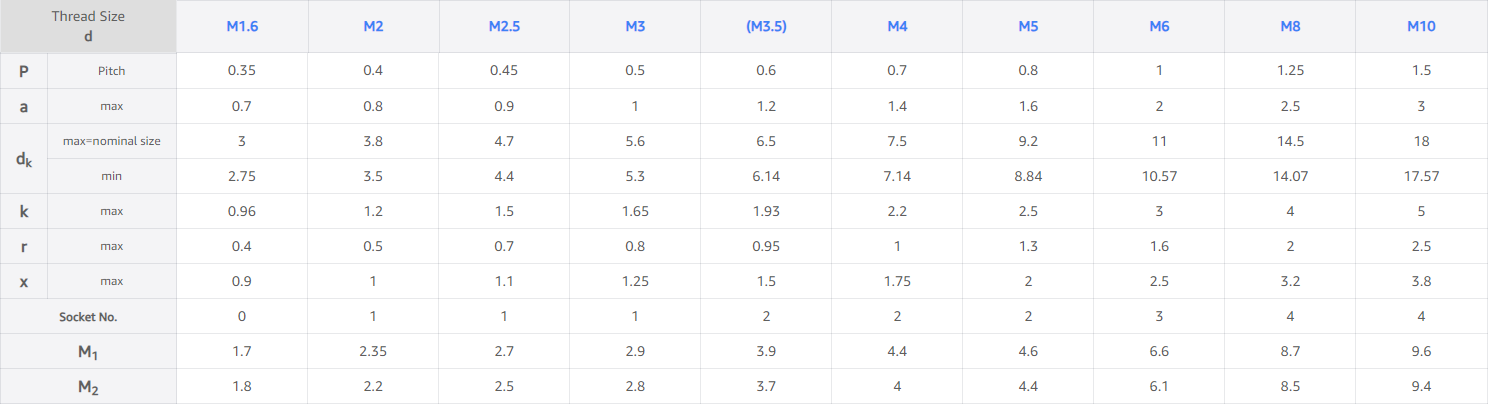Select the M8 column header link
This screenshot has width=1488, height=404.
tap(1290, 27)
